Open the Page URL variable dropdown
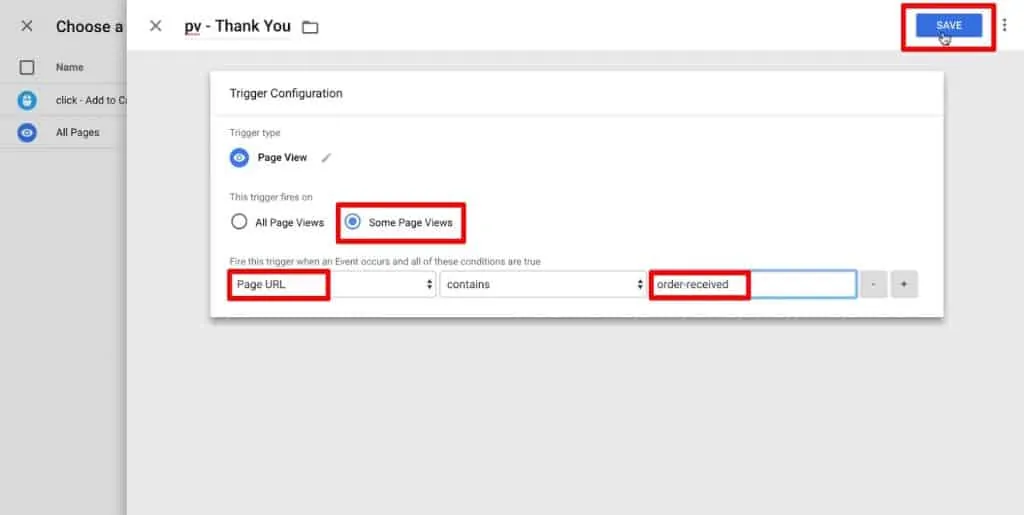This screenshot has height=515, width=1024. 332,285
